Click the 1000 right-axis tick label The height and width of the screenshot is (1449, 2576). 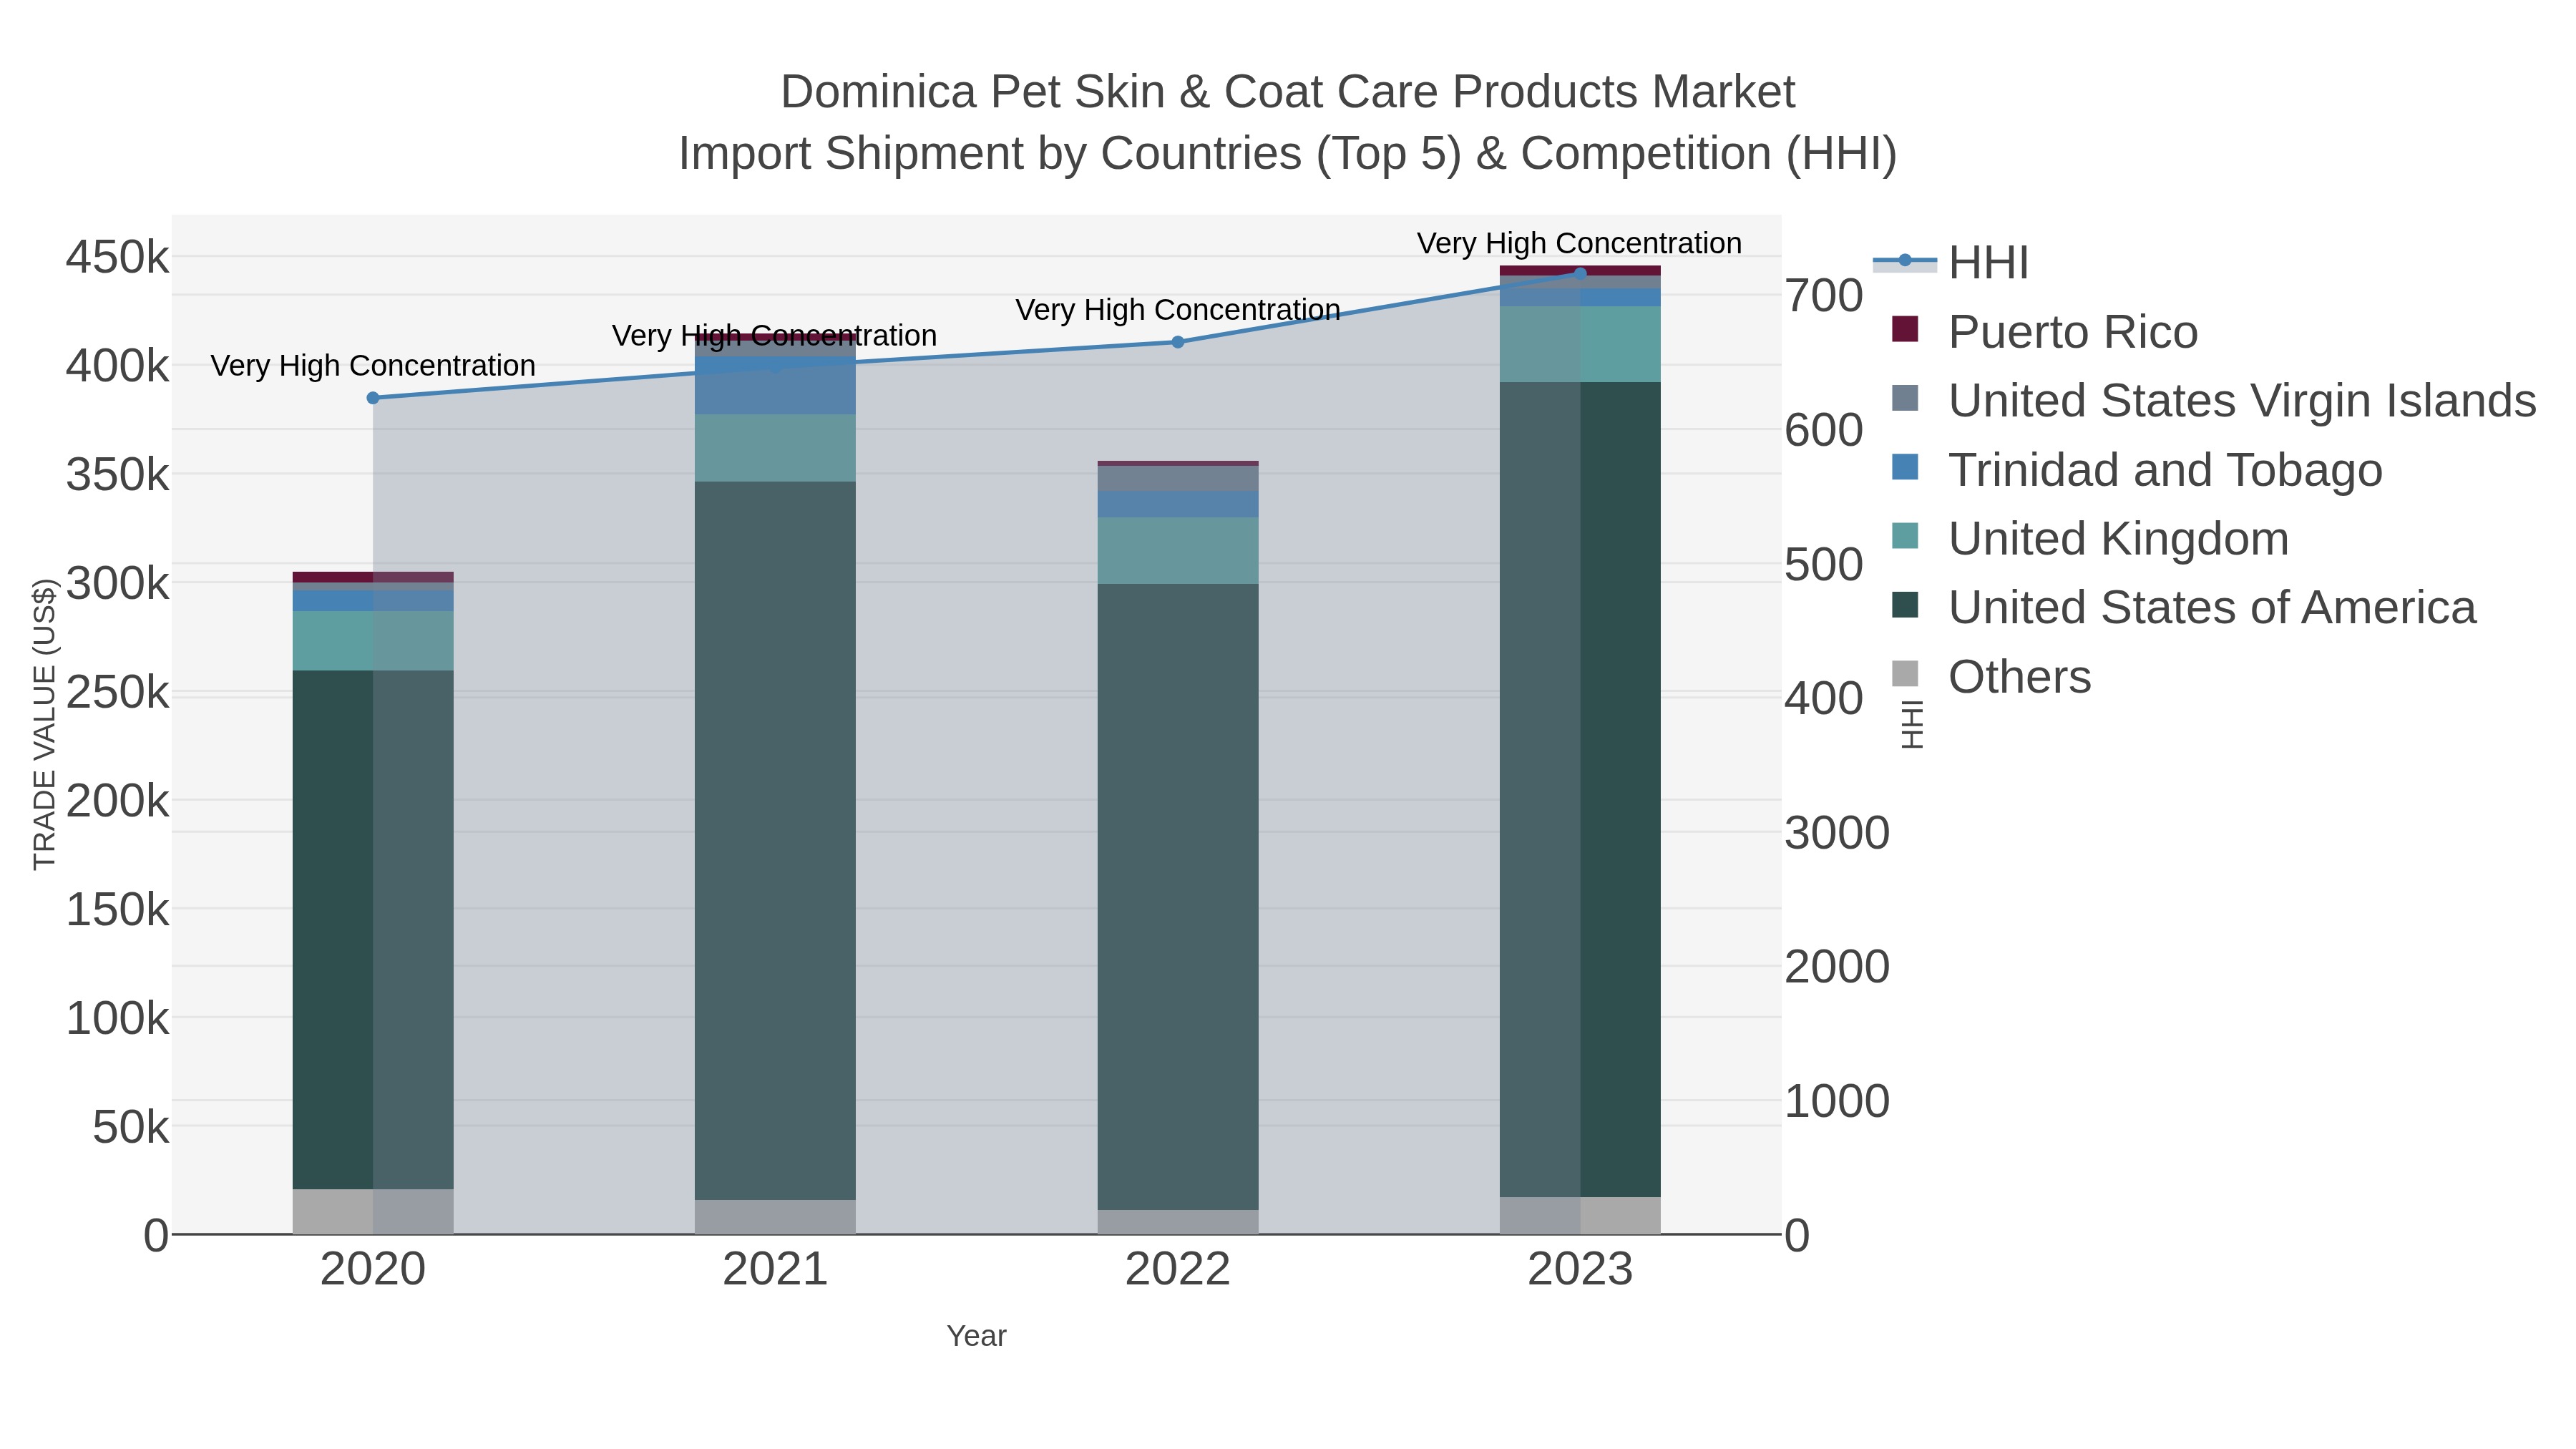click(1837, 1101)
